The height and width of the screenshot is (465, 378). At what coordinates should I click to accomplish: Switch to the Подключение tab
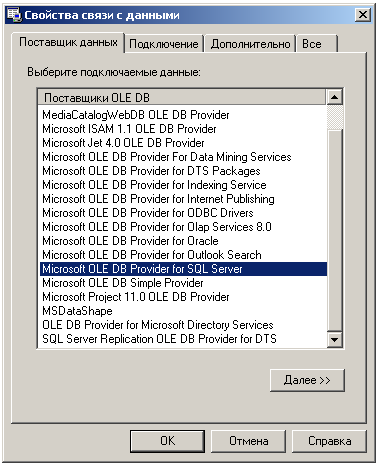pyautogui.click(x=164, y=44)
